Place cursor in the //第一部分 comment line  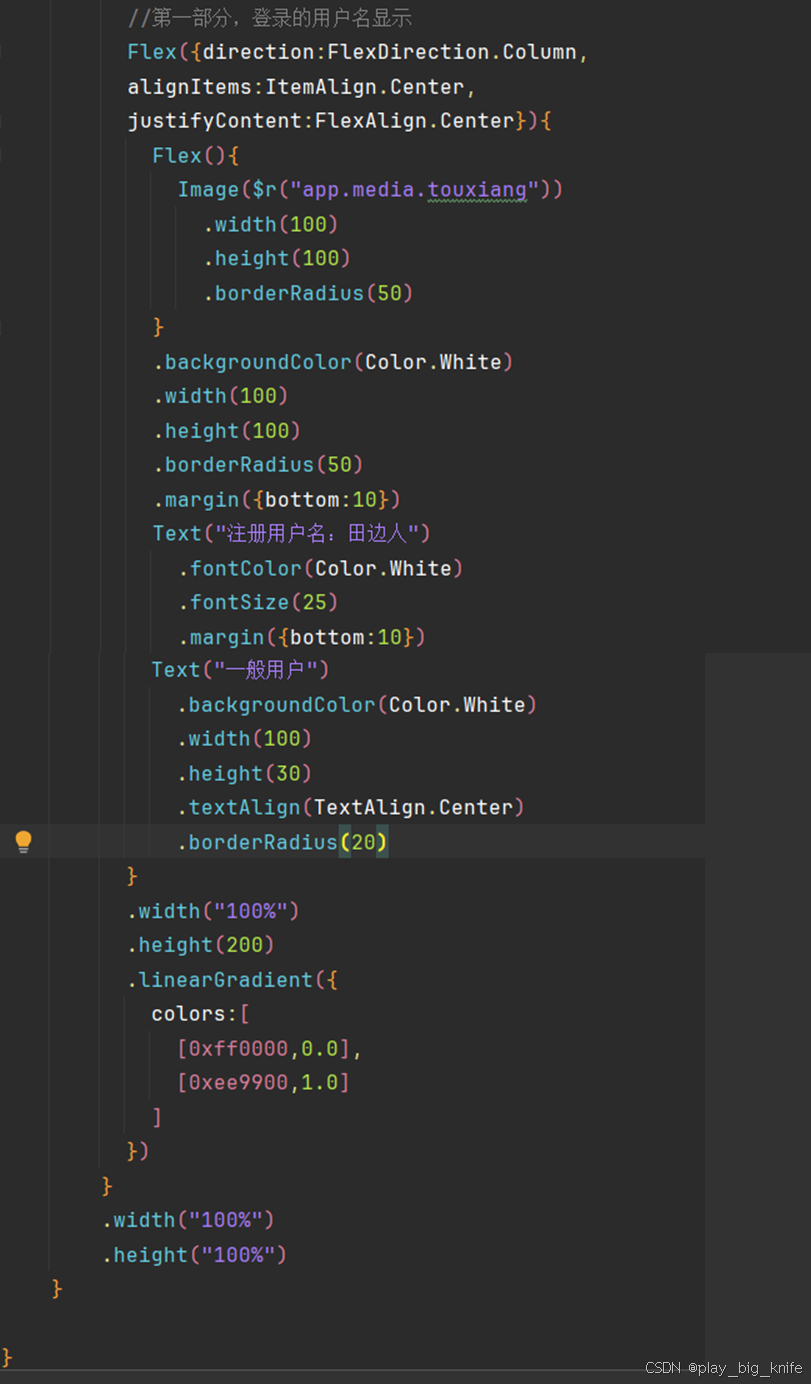(x=270, y=18)
